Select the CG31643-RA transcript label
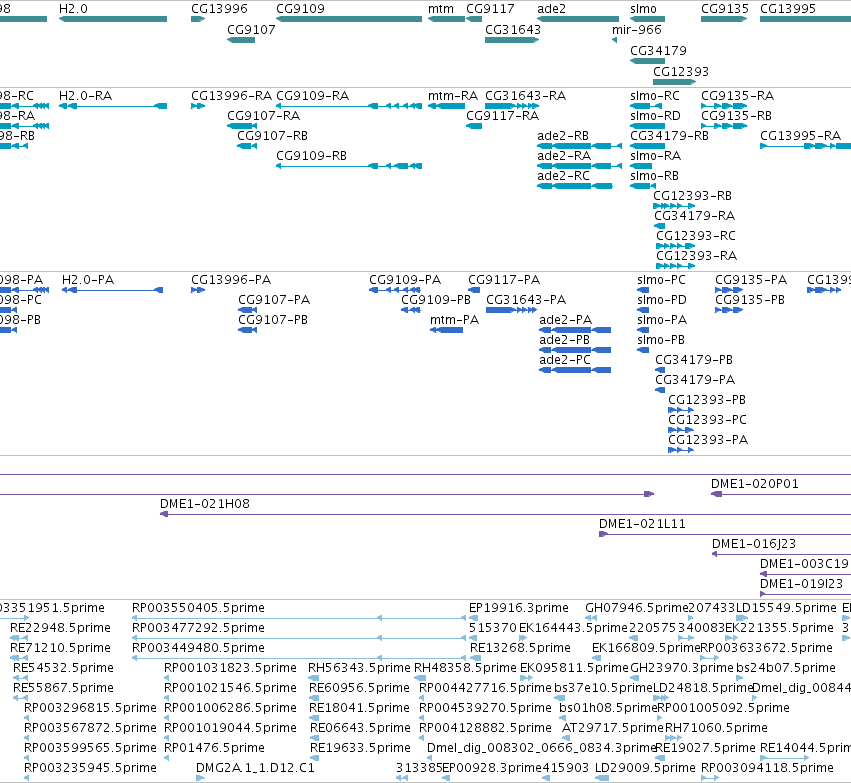The width and height of the screenshot is (851, 783). (525, 96)
